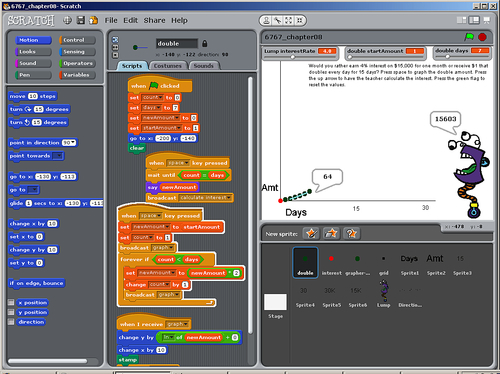Select the Operators block category
Screen dimensions: 500x374
[x=77, y=63]
